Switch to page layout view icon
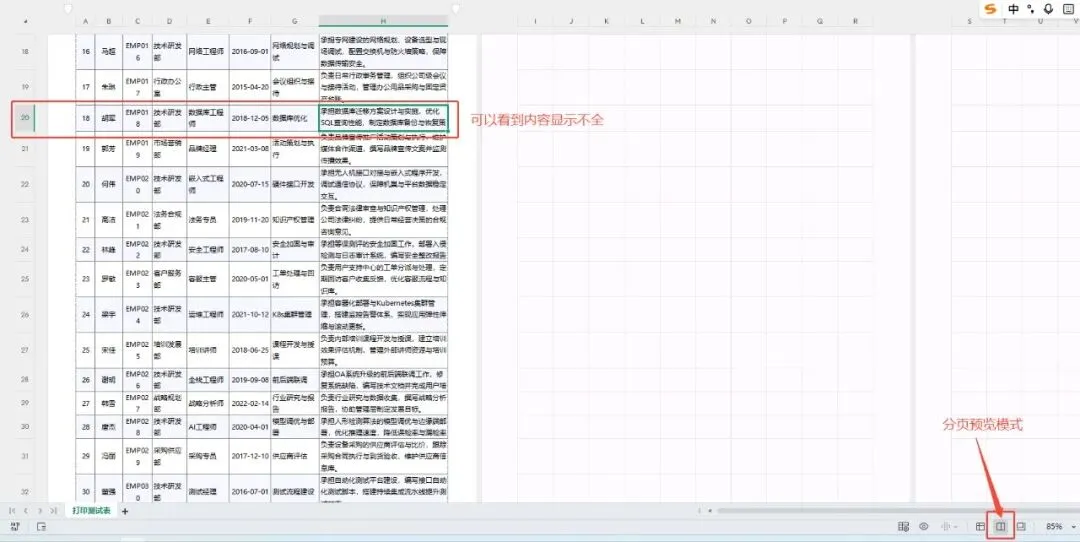This screenshot has height=542, width=1080. pyautogui.click(x=1021, y=526)
